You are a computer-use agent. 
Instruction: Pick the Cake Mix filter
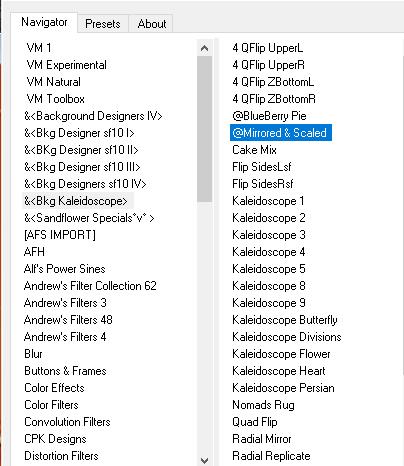point(254,150)
